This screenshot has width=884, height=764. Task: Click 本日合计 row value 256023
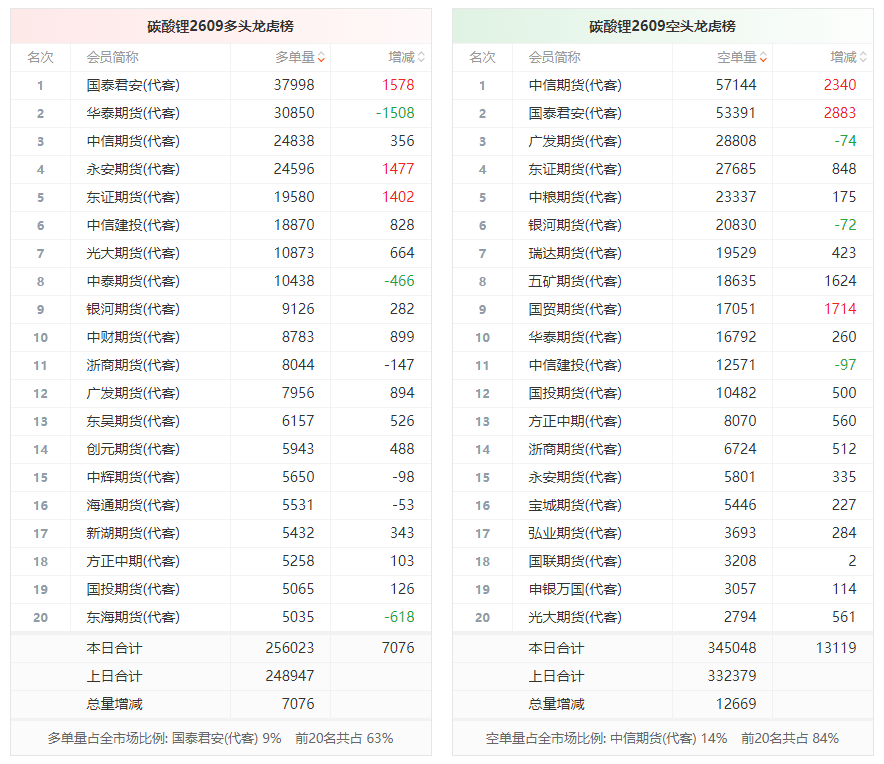coord(290,648)
